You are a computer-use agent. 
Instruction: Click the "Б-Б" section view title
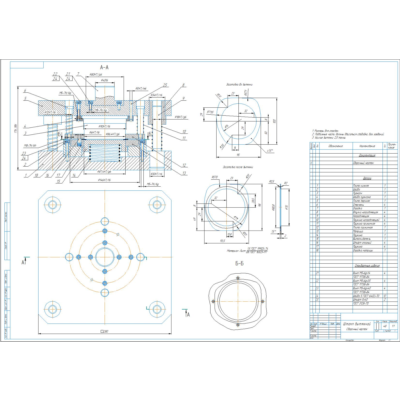pos(239,264)
